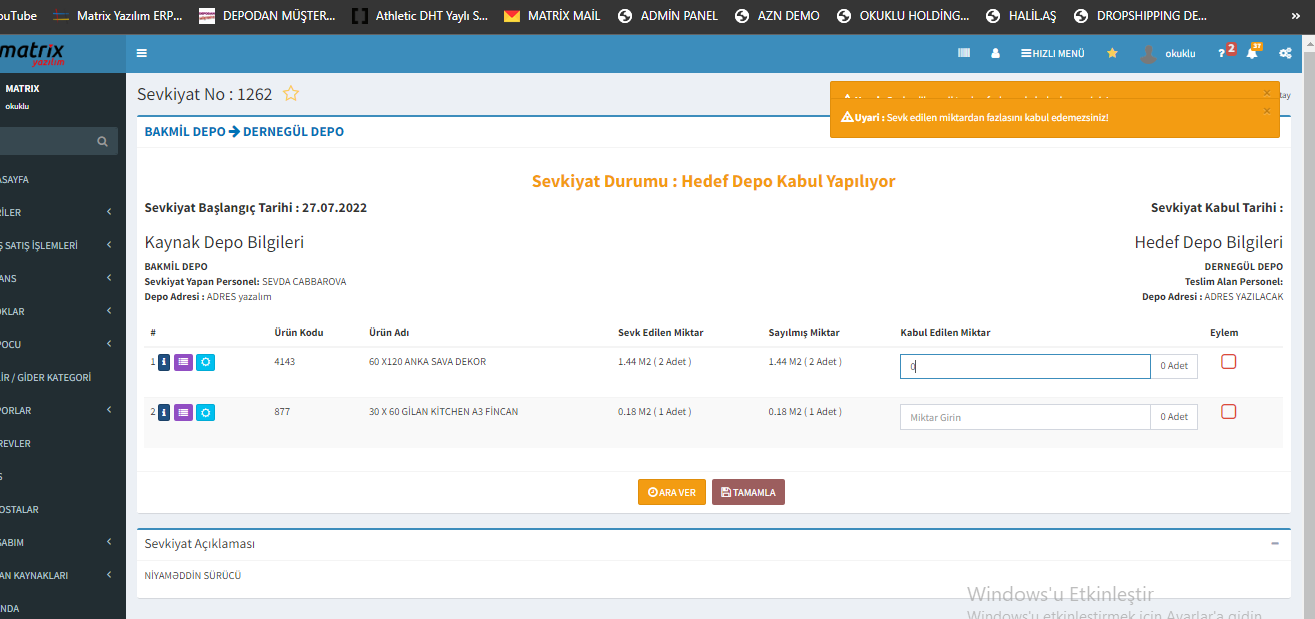The width and height of the screenshot is (1315, 619).
Task: Click the TAMAMLA button
Action: (748, 492)
